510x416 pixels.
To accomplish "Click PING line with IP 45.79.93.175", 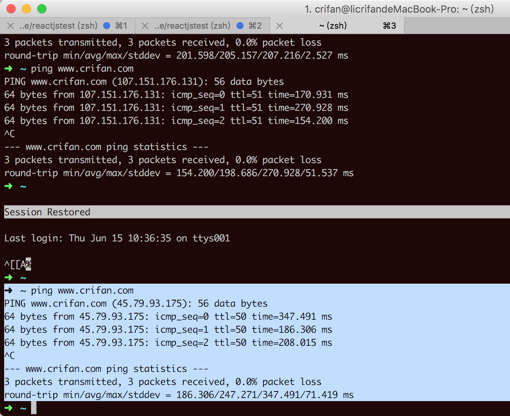I will (136, 303).
